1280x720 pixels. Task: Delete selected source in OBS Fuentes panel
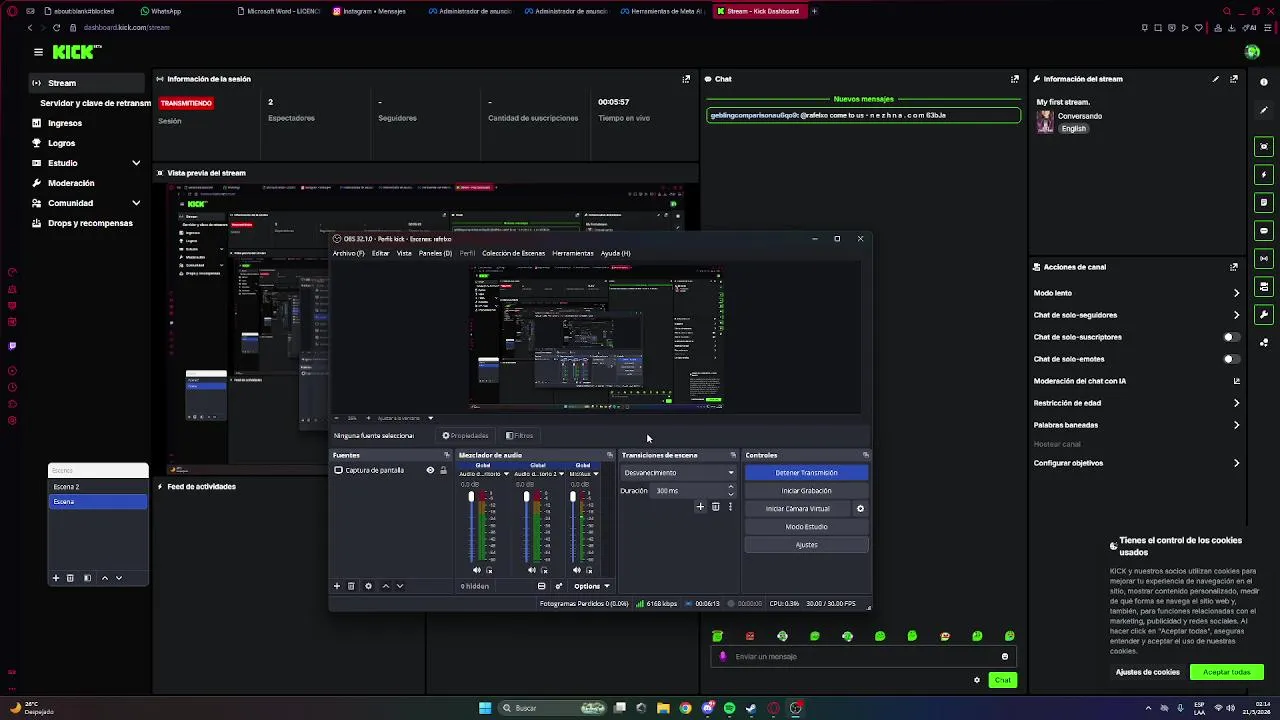pos(351,586)
